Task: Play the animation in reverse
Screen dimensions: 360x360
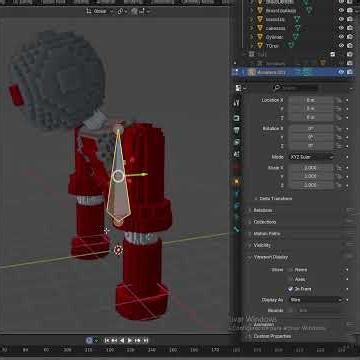Action: 122,340
